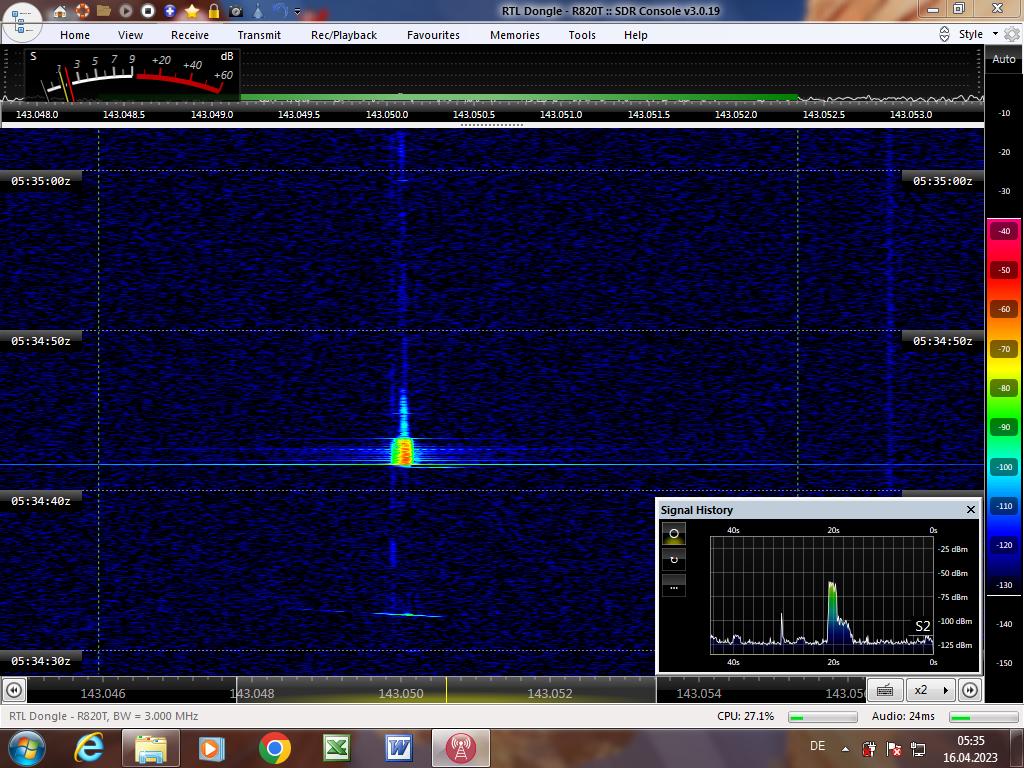The image size is (1024, 768).
Task: Open the Transmit ribbon tab
Action: pyautogui.click(x=259, y=35)
